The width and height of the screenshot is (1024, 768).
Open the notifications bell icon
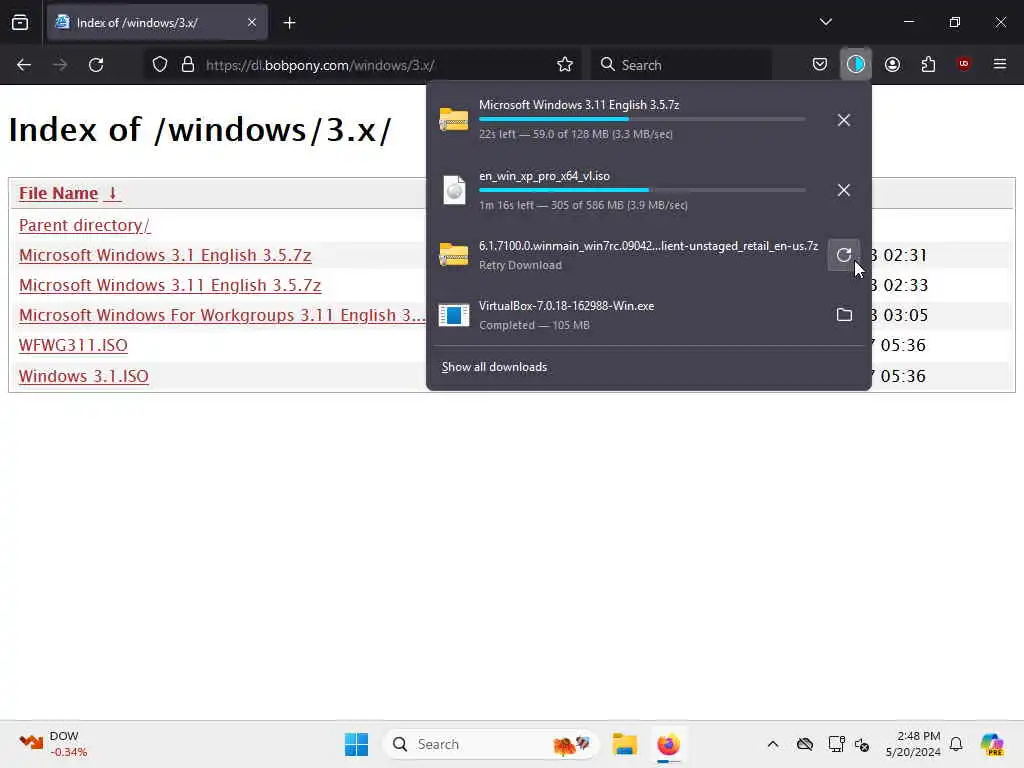956,744
